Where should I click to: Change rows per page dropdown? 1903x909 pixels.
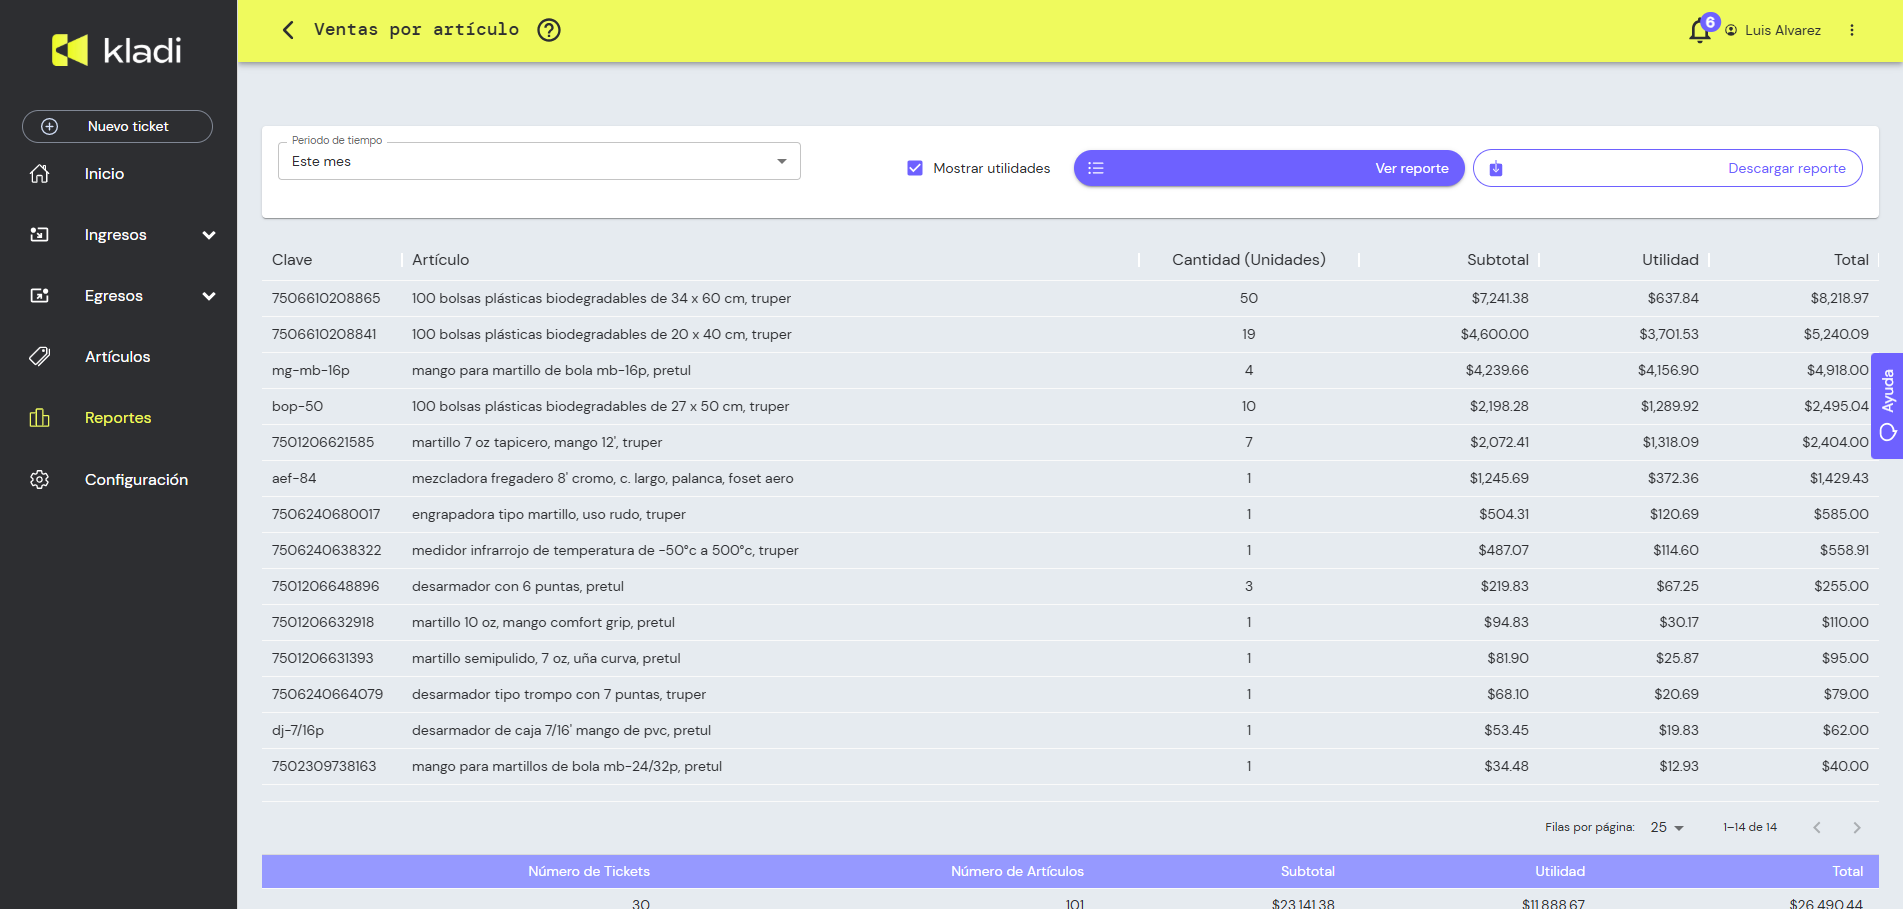tap(1667, 827)
